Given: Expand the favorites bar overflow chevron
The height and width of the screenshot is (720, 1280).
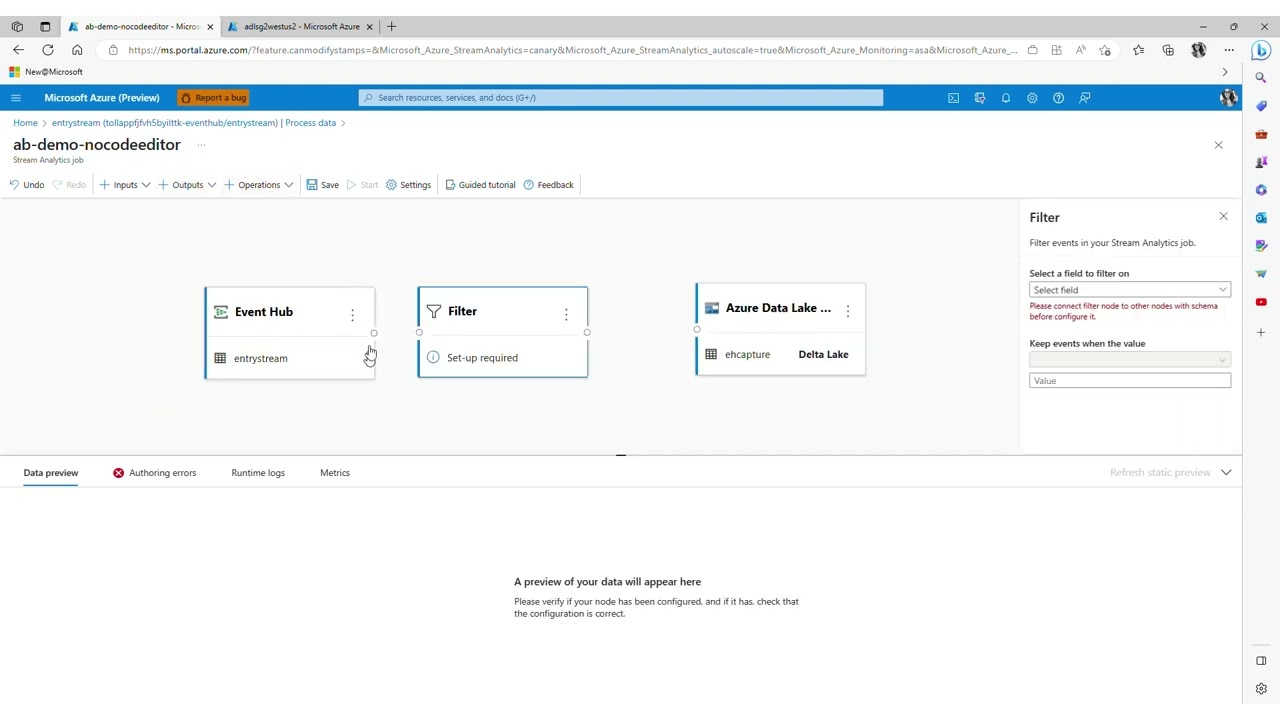Looking at the screenshot, I should (x=1225, y=72).
